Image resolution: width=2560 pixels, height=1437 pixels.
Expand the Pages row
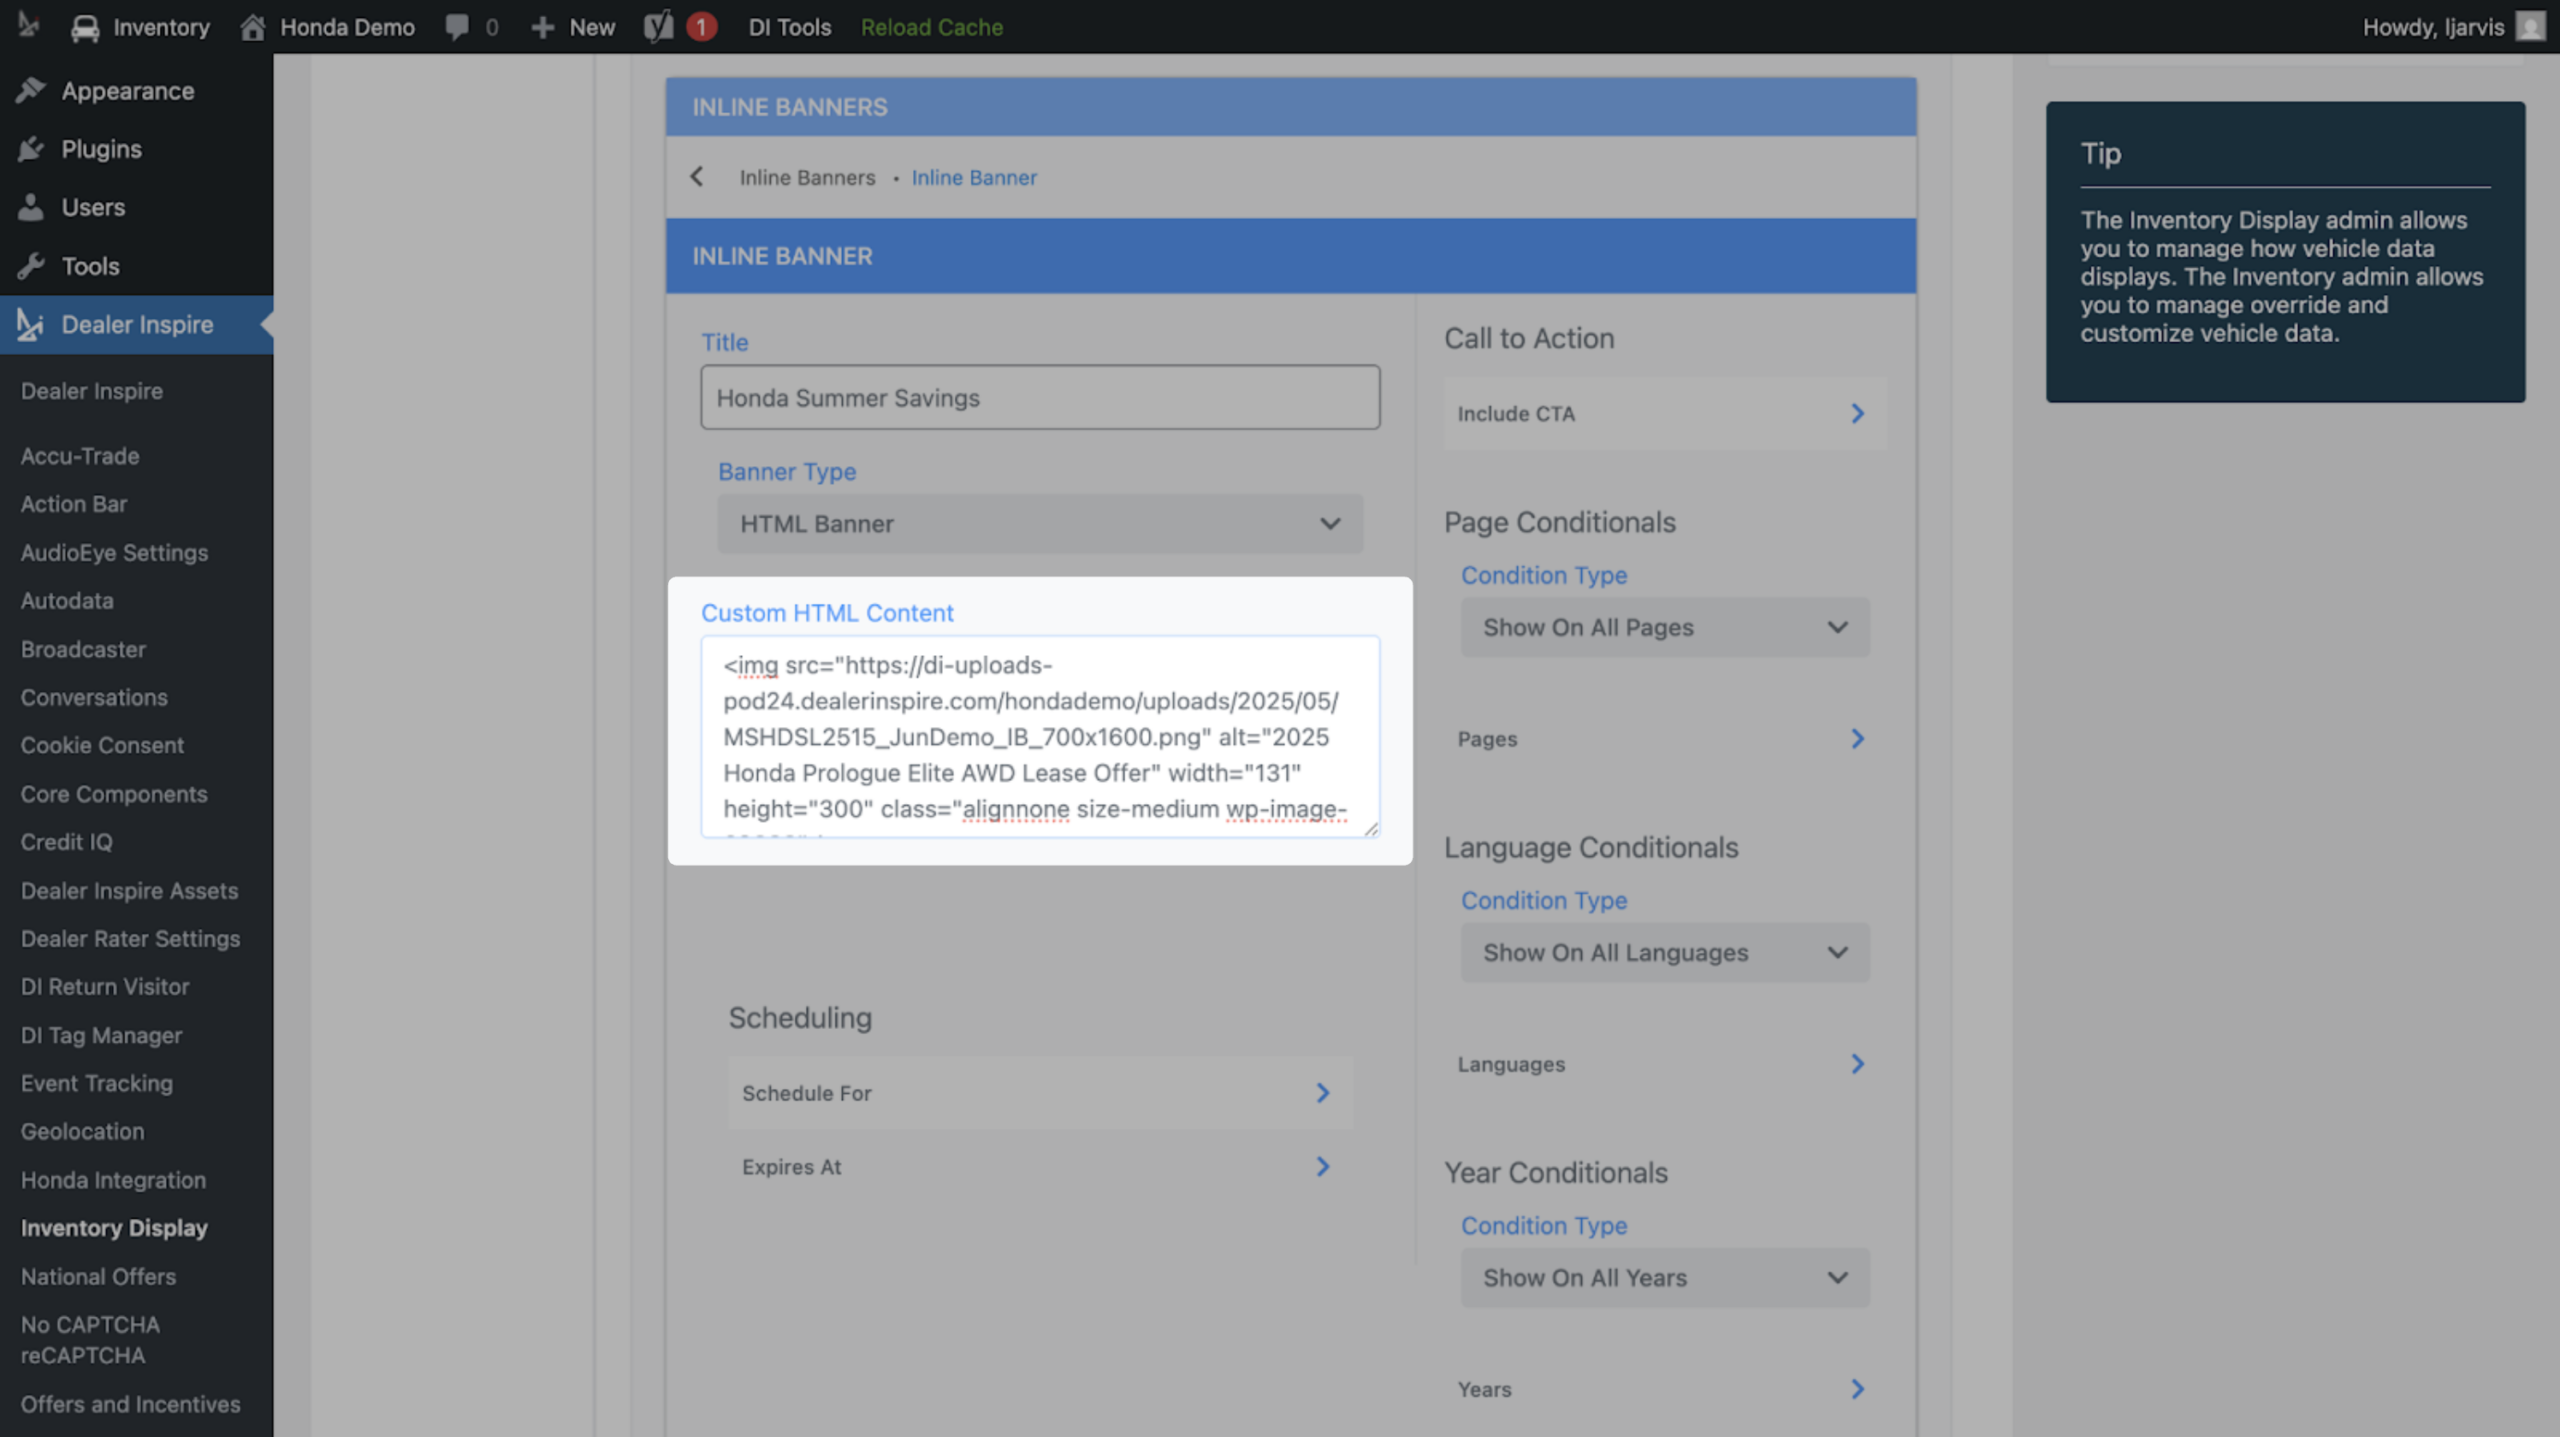1665,738
